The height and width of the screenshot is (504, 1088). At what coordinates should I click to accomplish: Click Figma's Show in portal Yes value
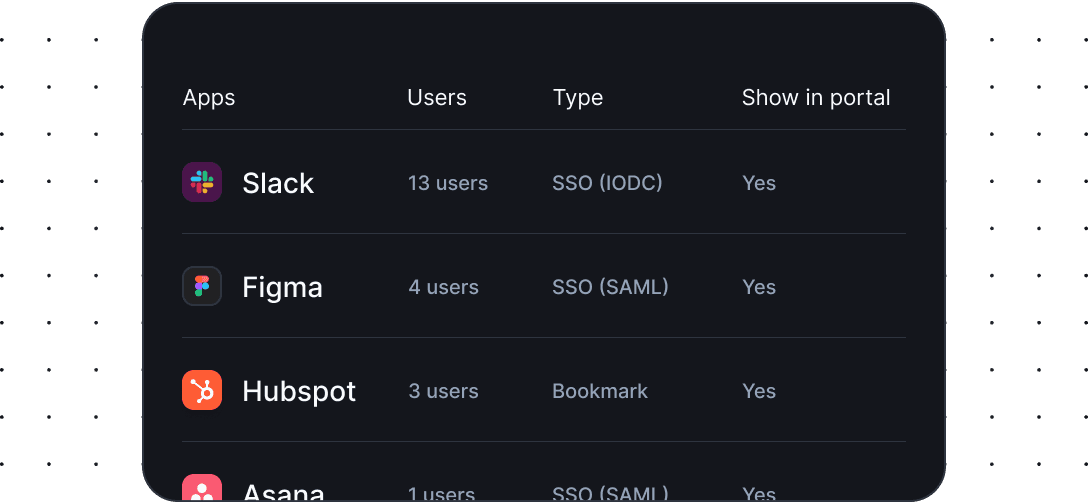click(759, 287)
